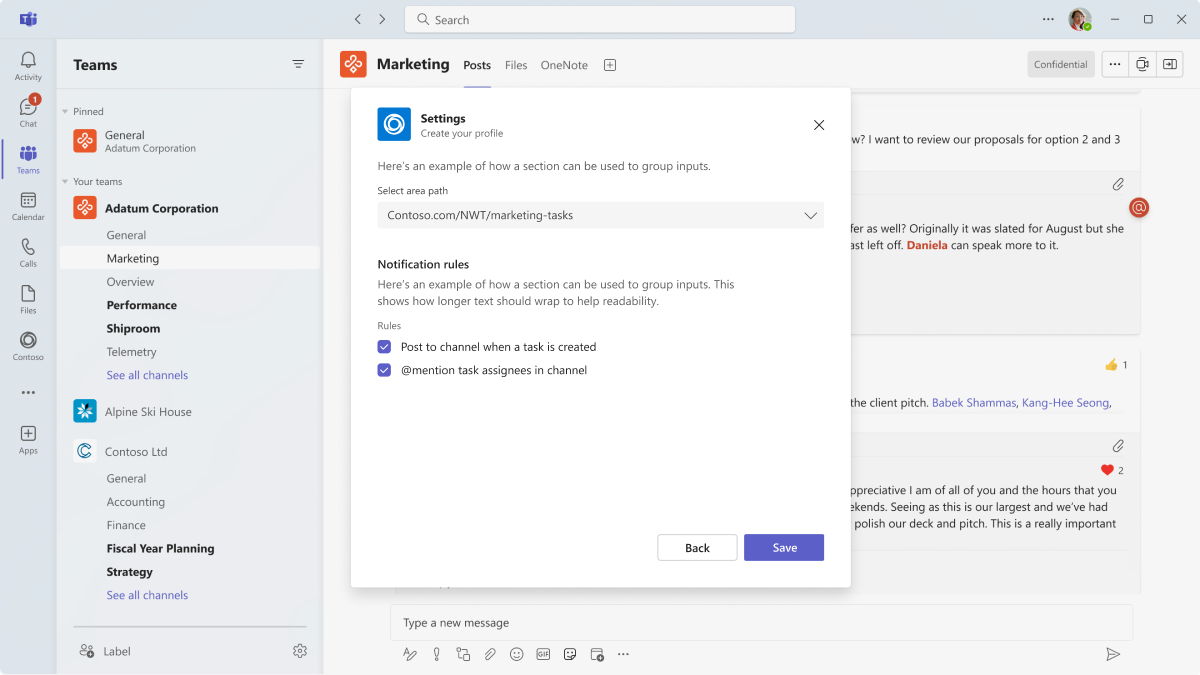1200x675 pixels.
Task: Click the Send message arrow
Action: (1113, 654)
